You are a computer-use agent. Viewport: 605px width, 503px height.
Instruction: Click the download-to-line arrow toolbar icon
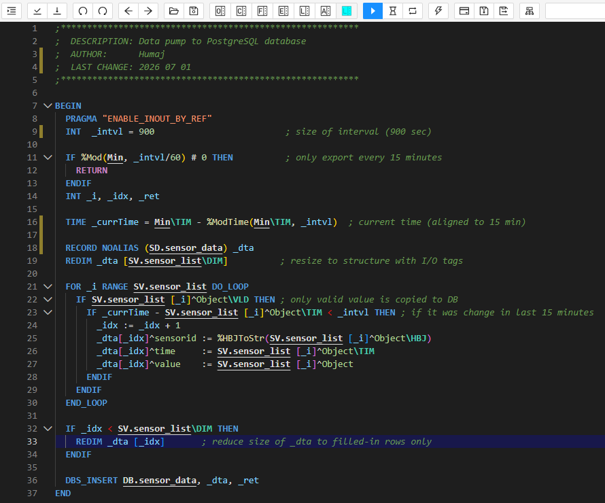(57, 11)
